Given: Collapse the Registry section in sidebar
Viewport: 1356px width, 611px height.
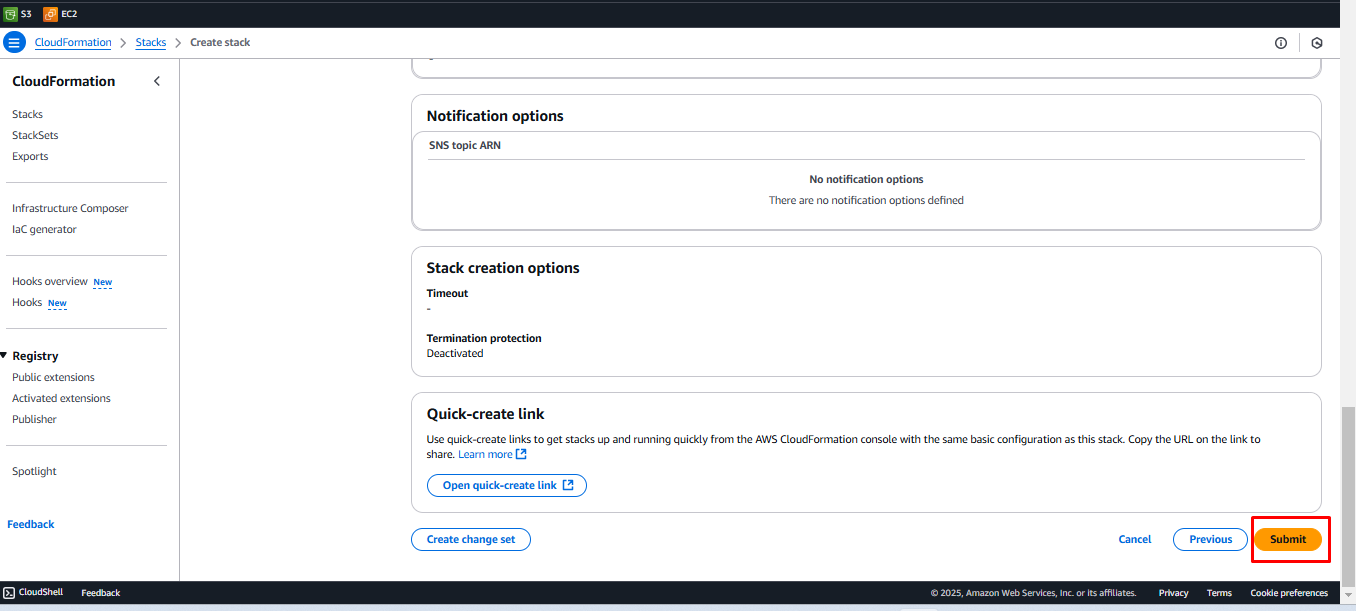Looking at the screenshot, I should (x=4, y=356).
